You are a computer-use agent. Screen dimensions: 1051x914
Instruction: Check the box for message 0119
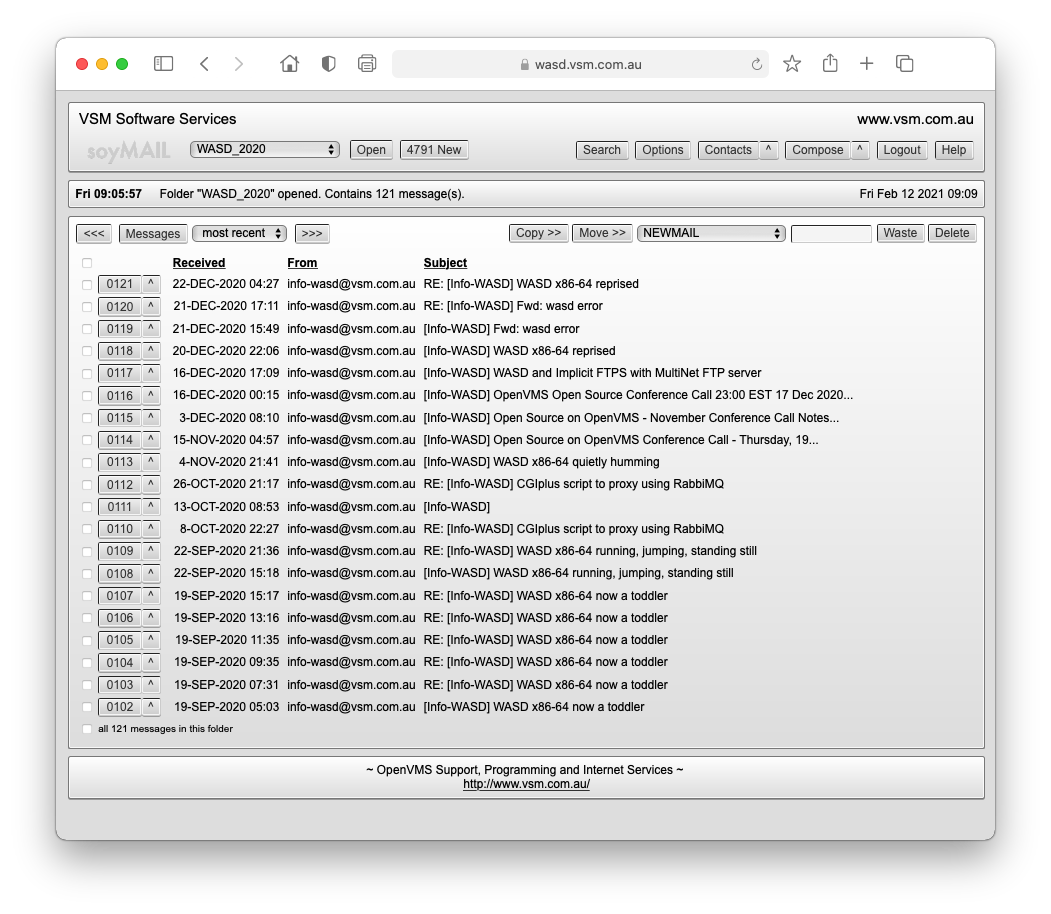click(87, 329)
